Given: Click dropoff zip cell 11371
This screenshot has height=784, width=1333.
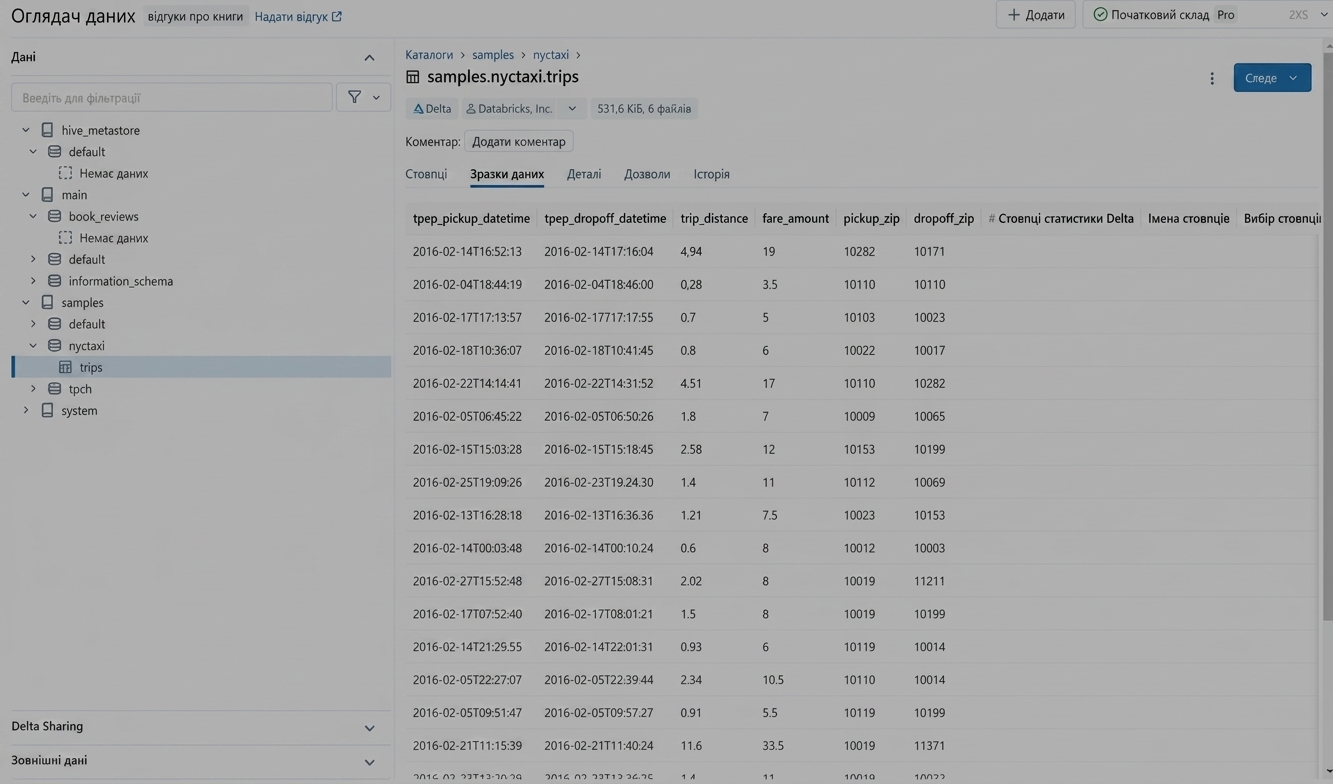Looking at the screenshot, I should 929,745.
